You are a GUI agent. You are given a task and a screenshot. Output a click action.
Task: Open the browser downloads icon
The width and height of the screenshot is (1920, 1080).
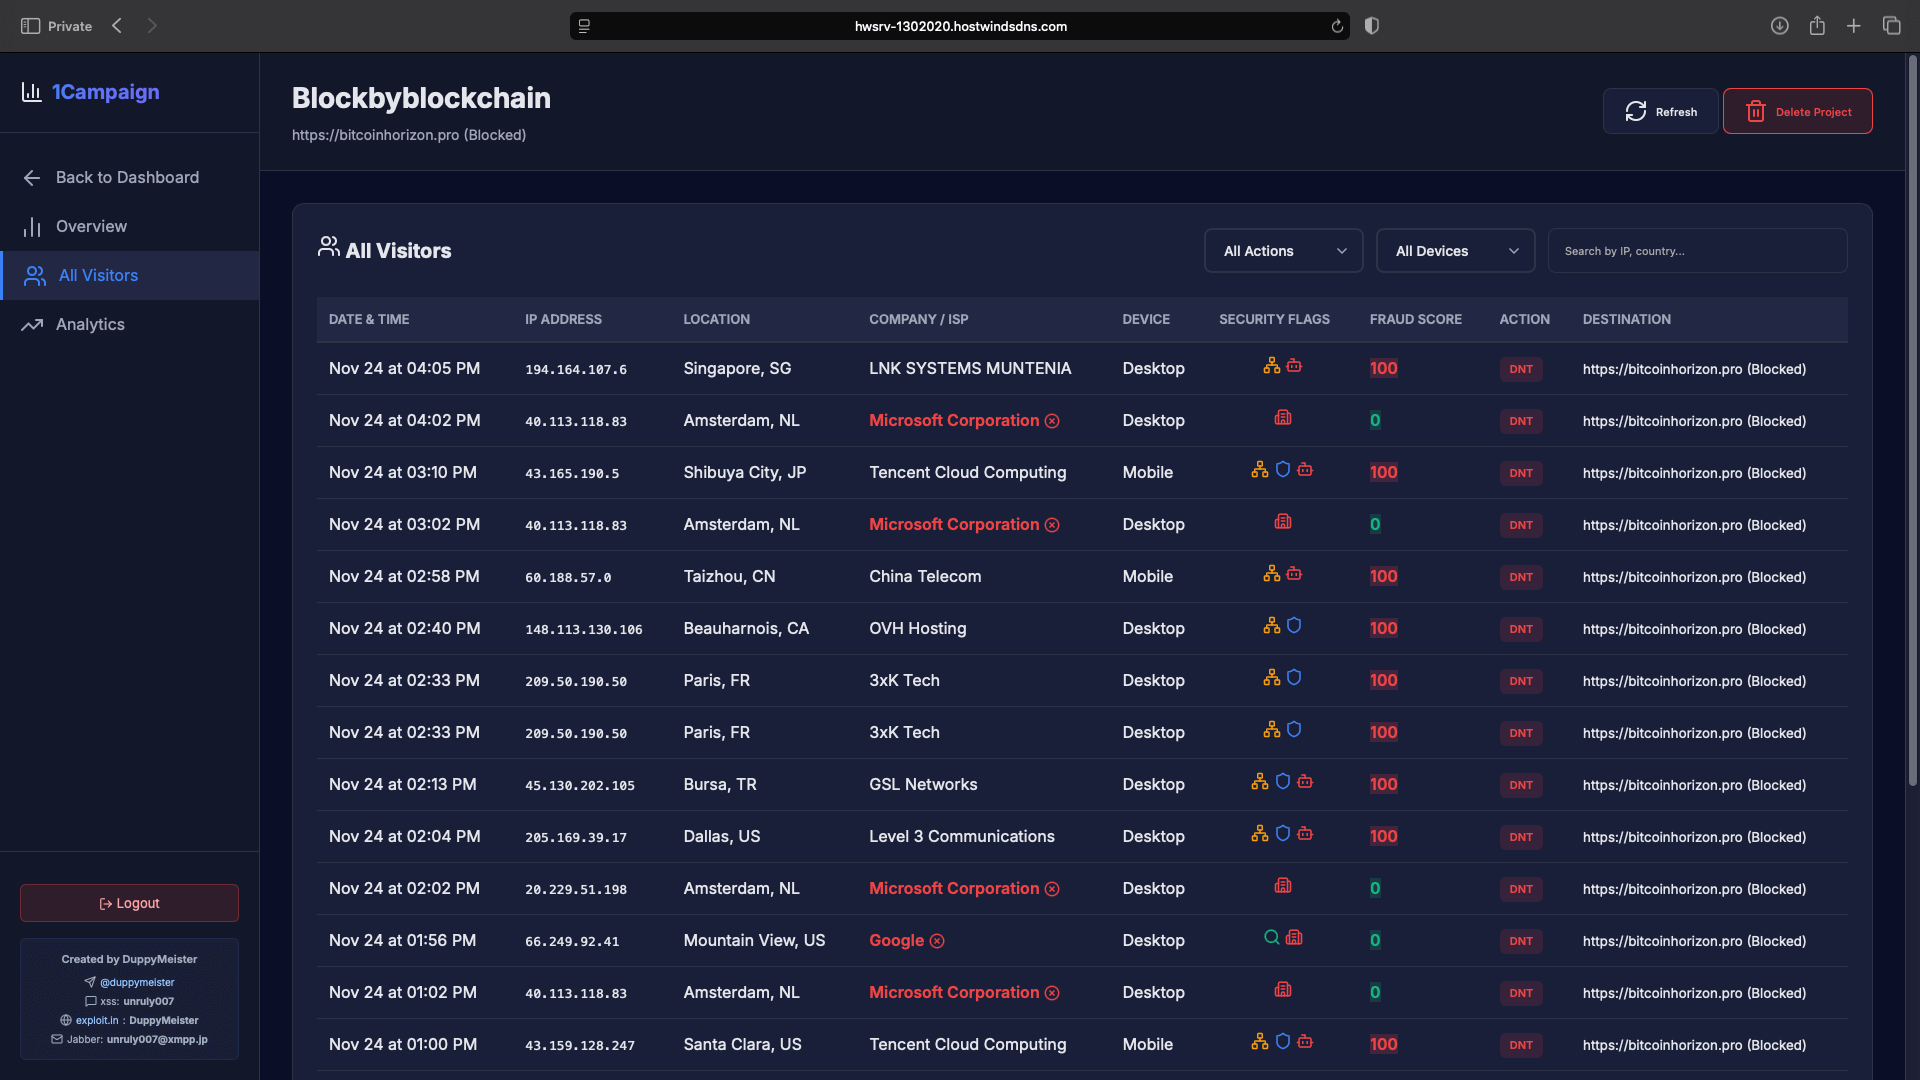coord(1779,26)
